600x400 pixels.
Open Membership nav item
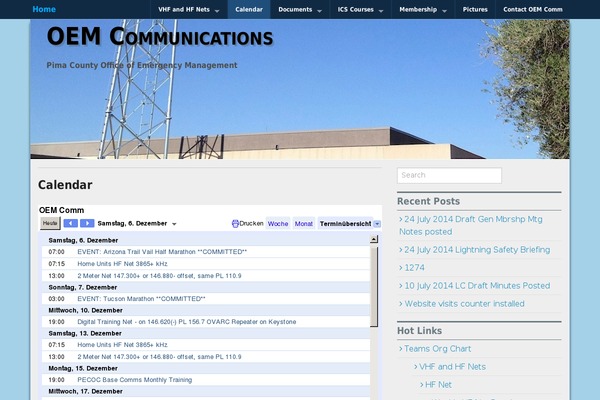point(418,10)
